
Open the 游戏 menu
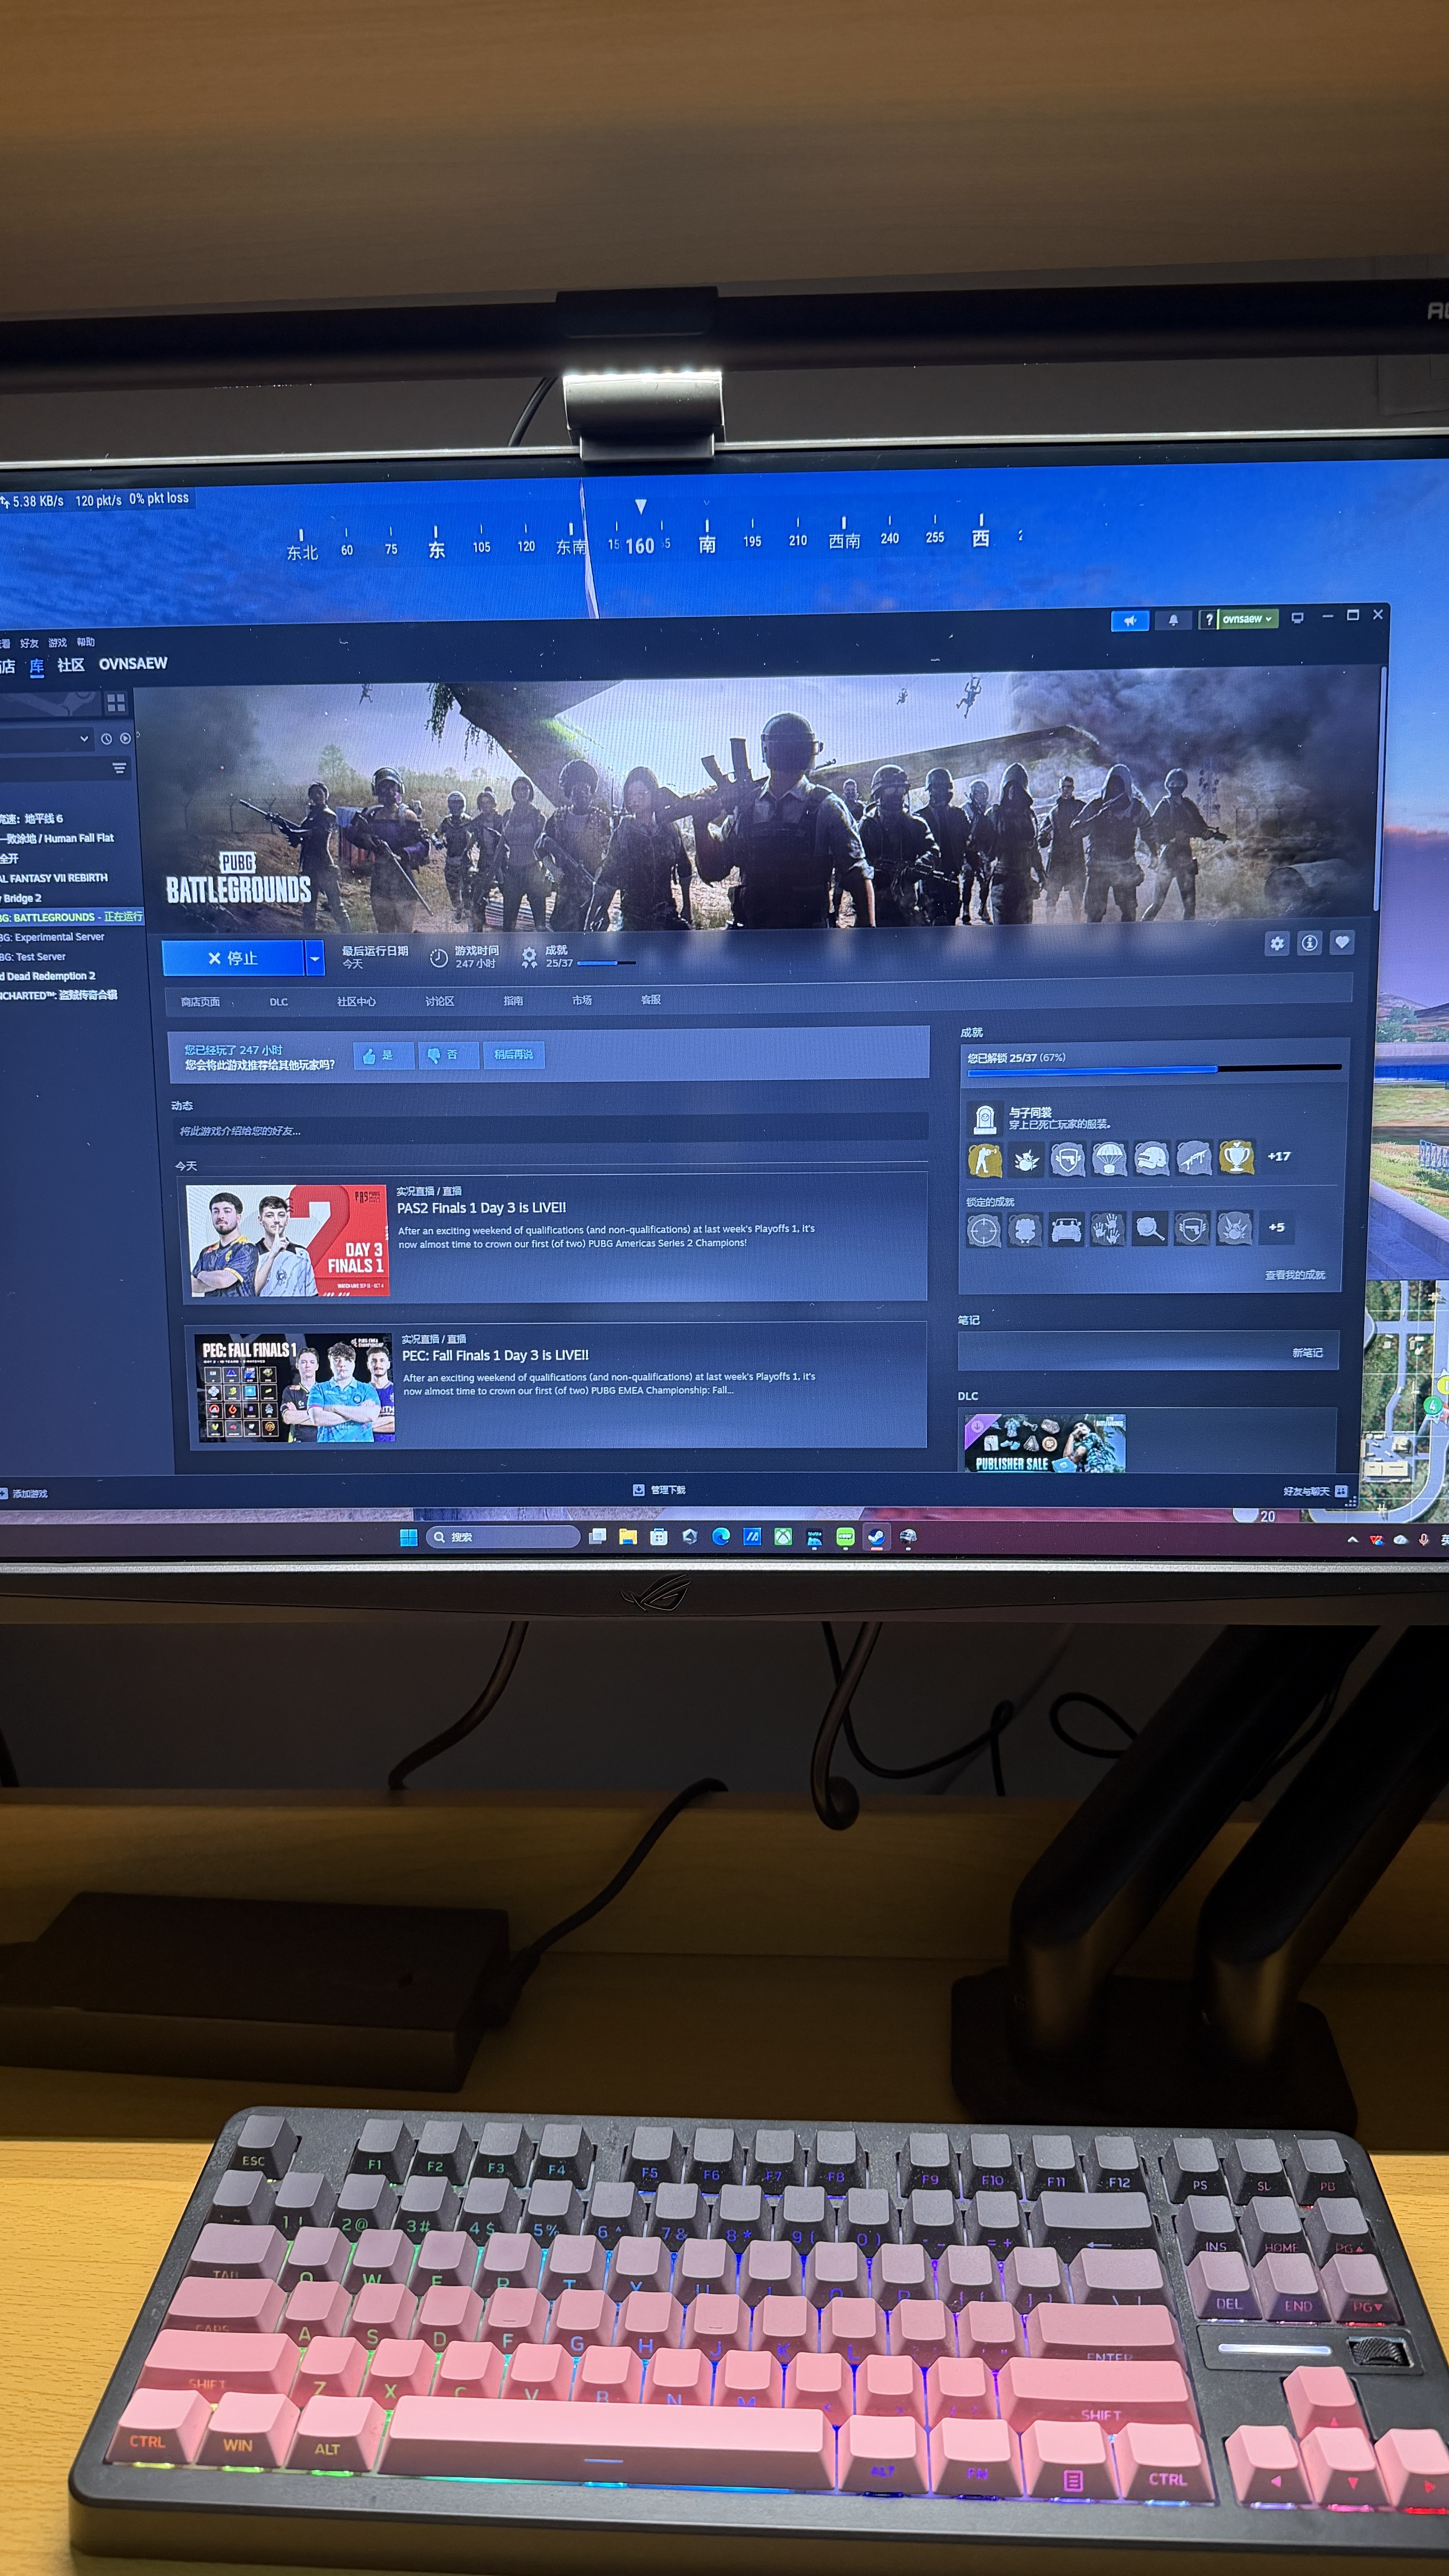tap(57, 643)
